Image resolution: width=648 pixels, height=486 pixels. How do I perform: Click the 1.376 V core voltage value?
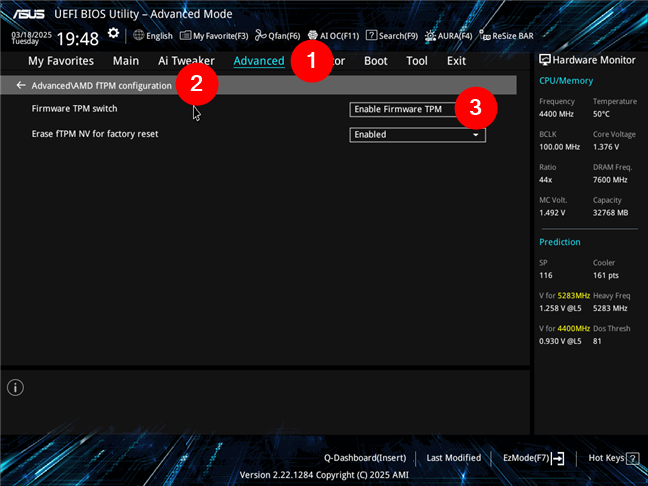coord(606,147)
